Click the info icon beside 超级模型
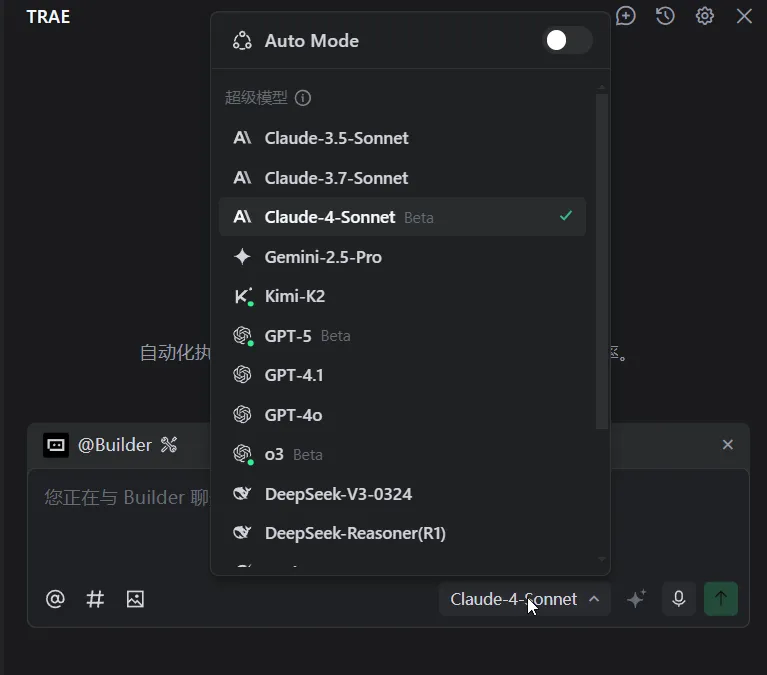Image resolution: width=767 pixels, height=675 pixels. click(303, 98)
